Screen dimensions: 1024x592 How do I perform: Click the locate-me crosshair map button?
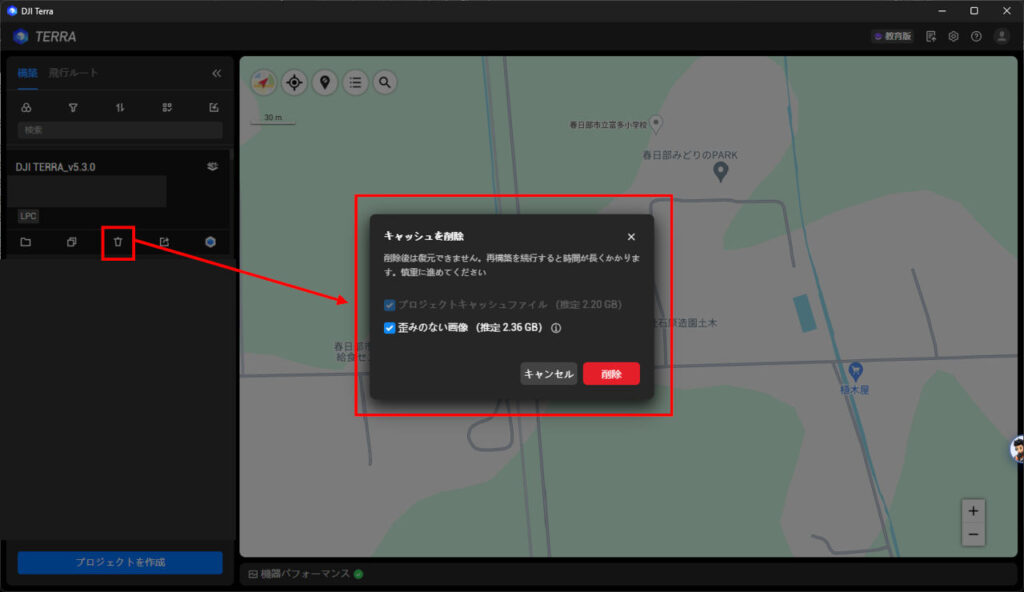tap(295, 82)
